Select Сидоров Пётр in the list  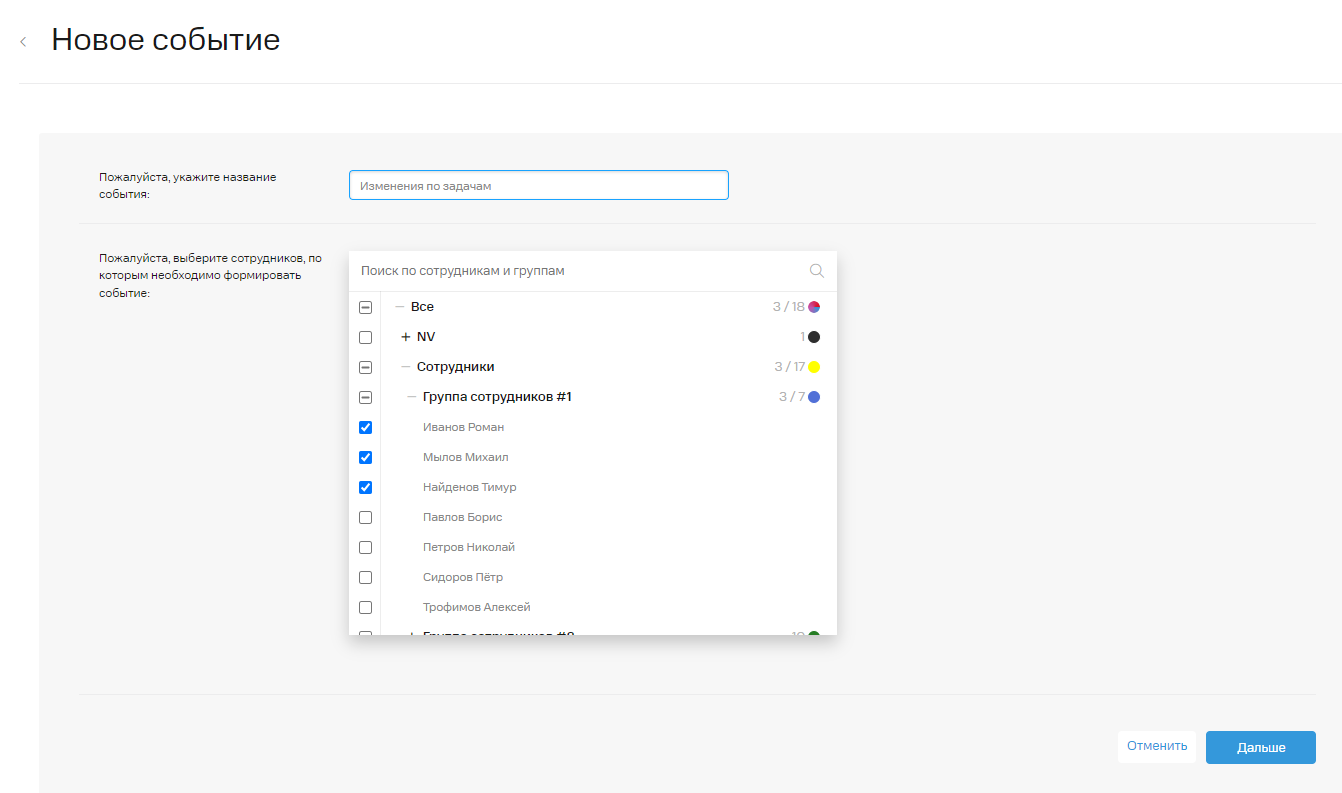pyautogui.click(x=462, y=577)
